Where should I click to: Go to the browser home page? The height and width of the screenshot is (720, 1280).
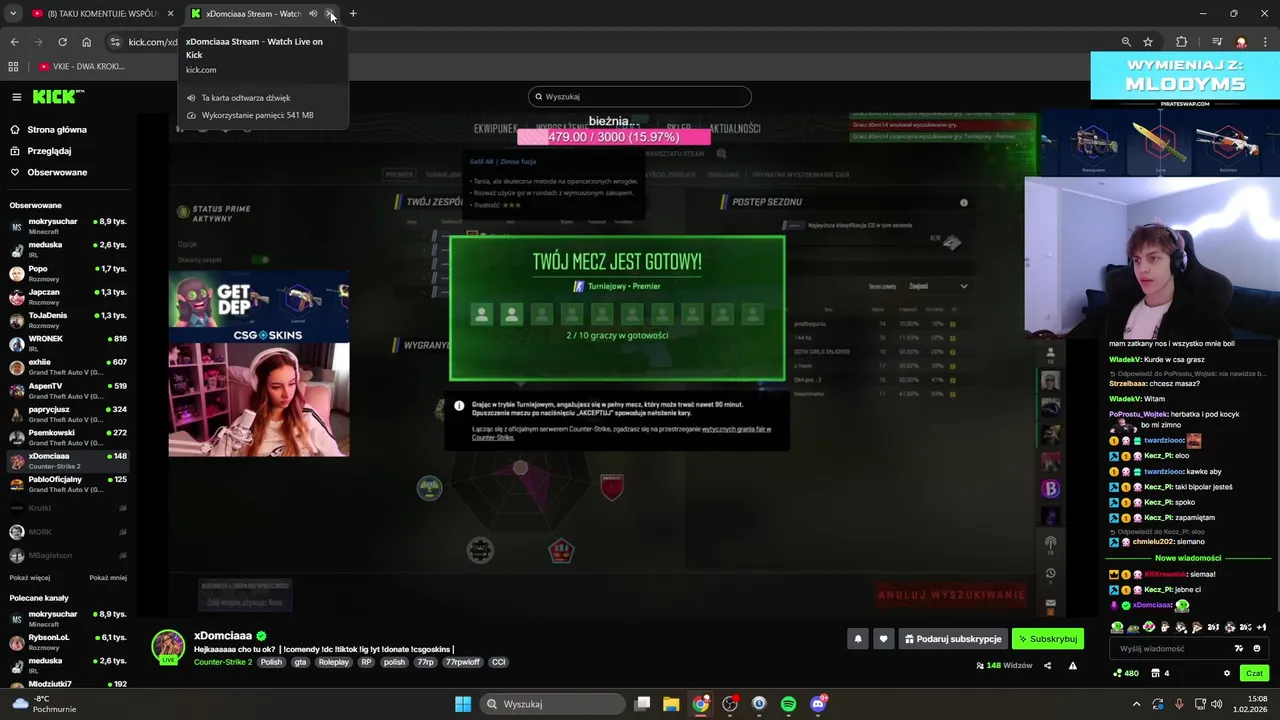86,42
